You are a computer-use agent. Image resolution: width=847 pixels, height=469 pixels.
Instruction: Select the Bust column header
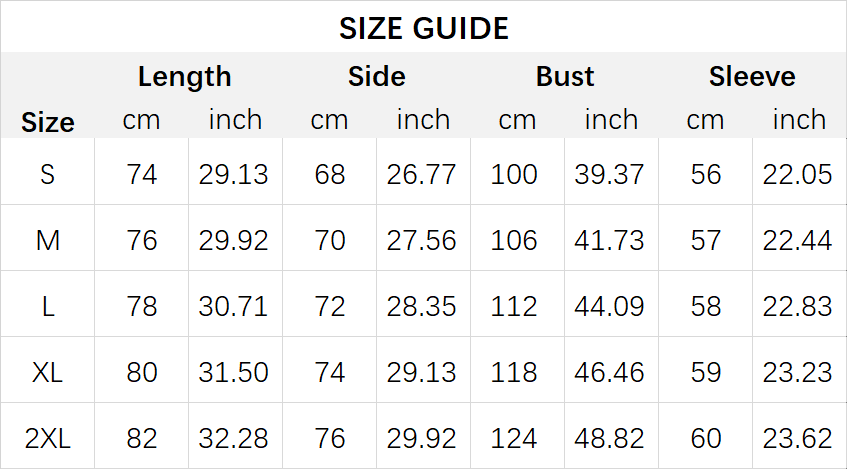click(x=564, y=76)
